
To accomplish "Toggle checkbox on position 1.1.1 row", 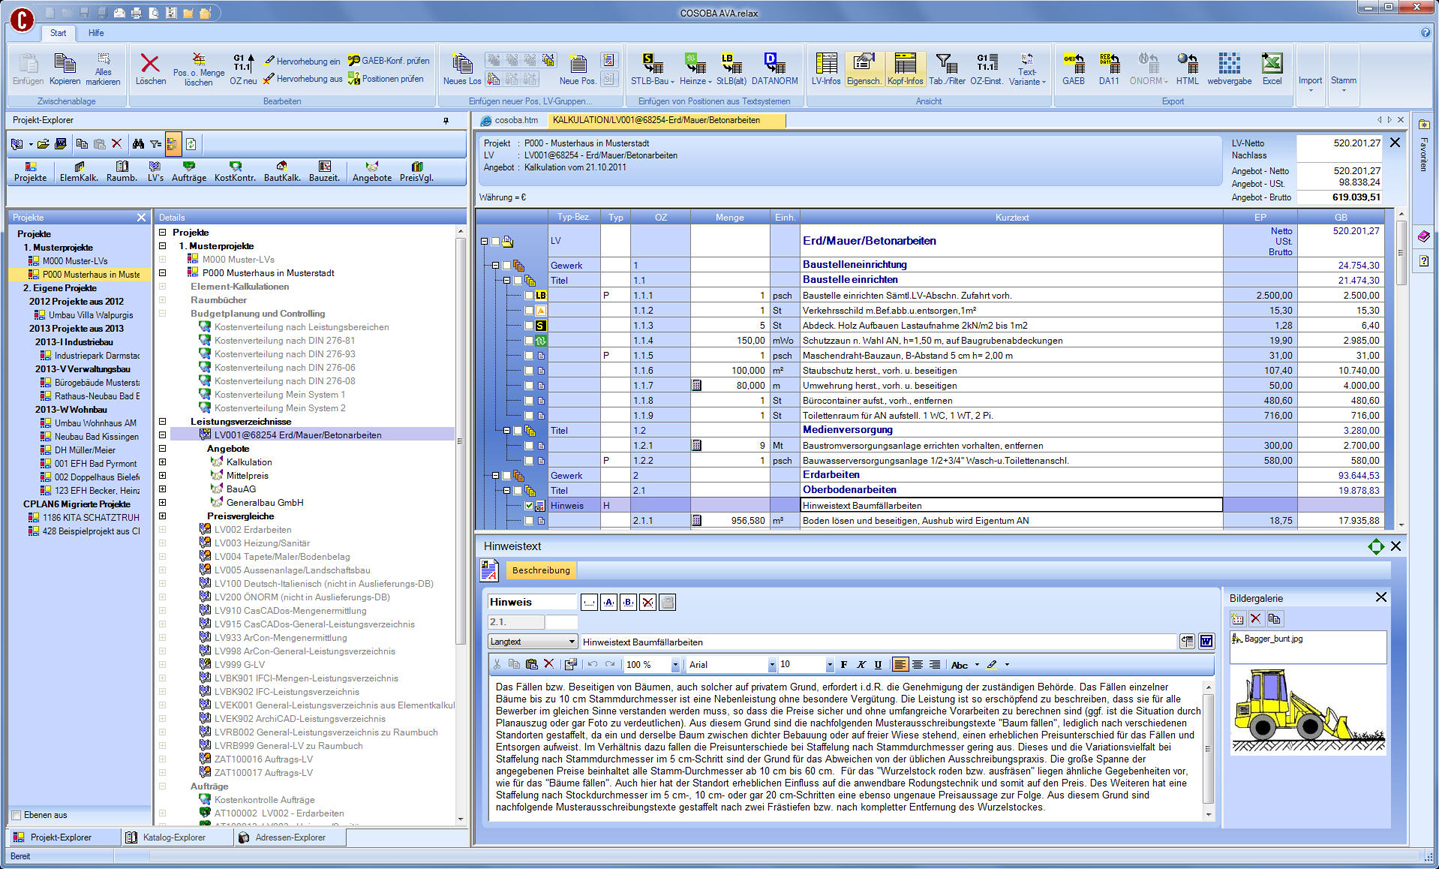I will tap(529, 296).
